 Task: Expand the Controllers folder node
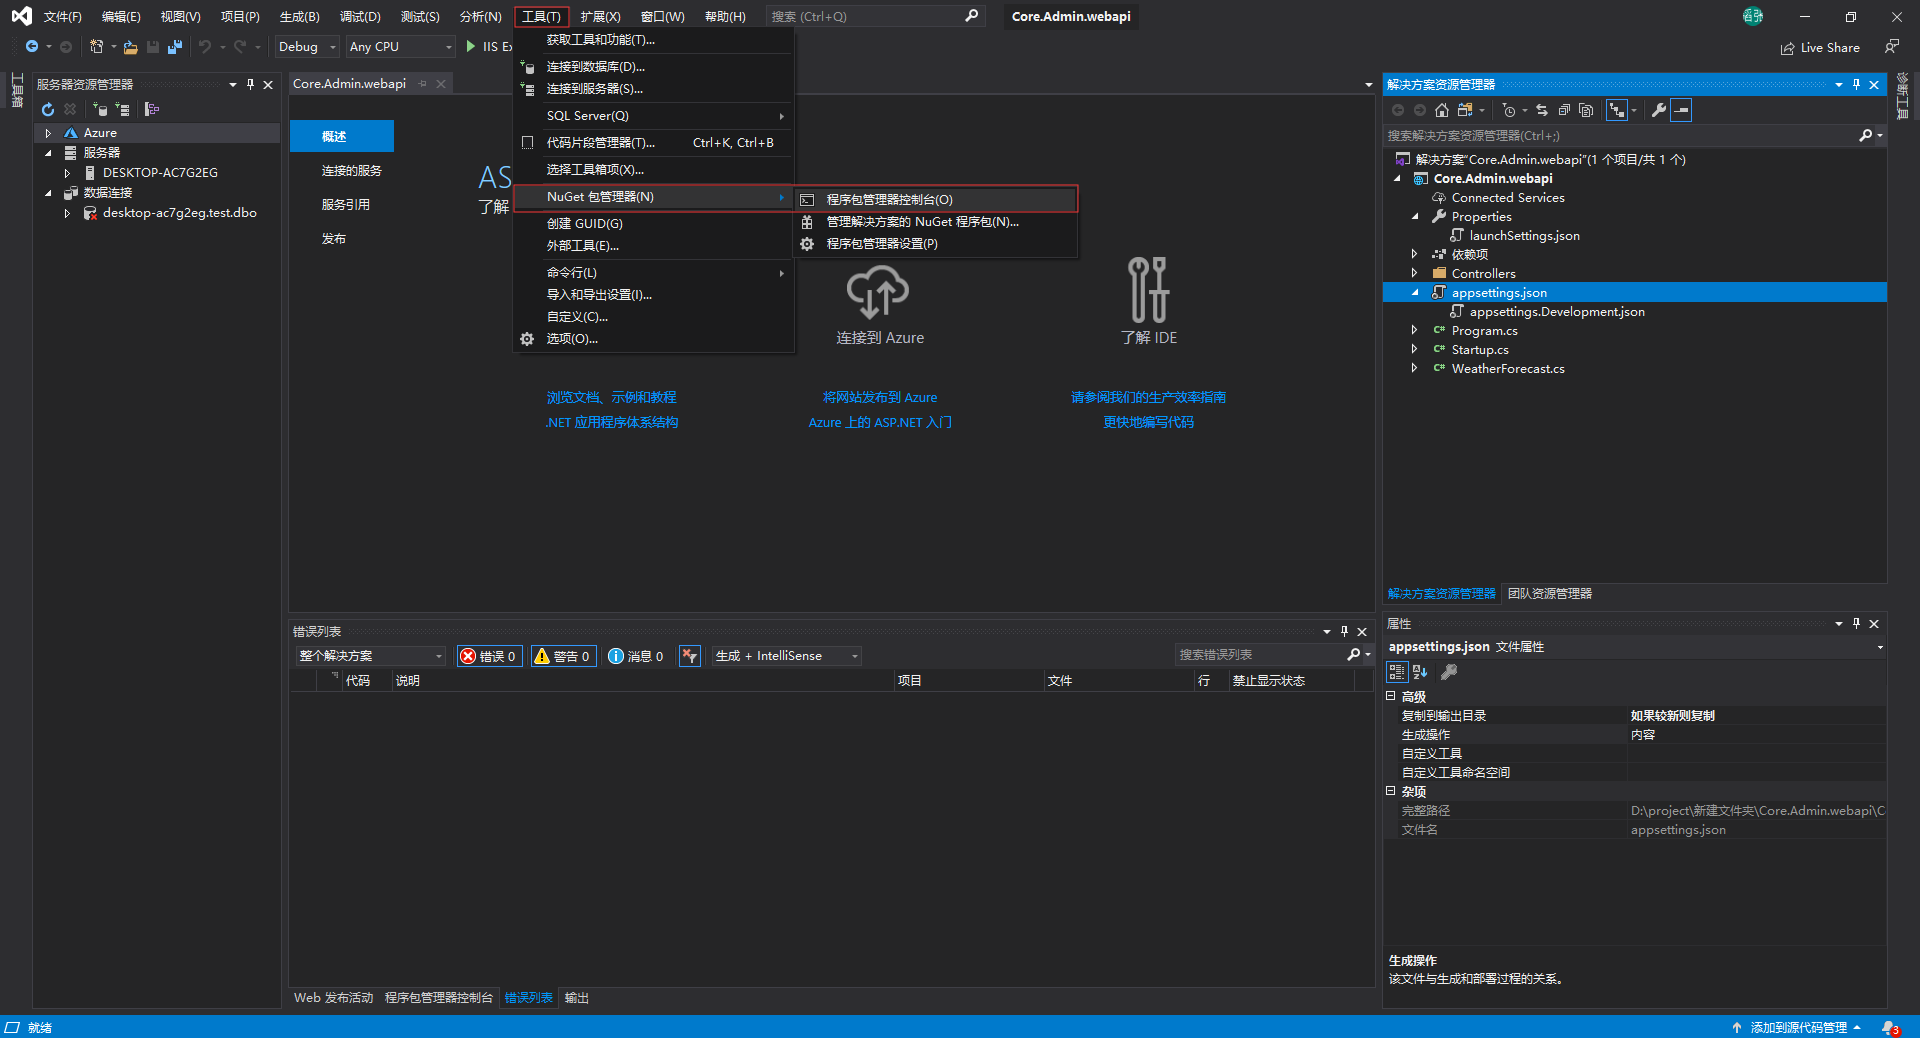click(x=1414, y=273)
